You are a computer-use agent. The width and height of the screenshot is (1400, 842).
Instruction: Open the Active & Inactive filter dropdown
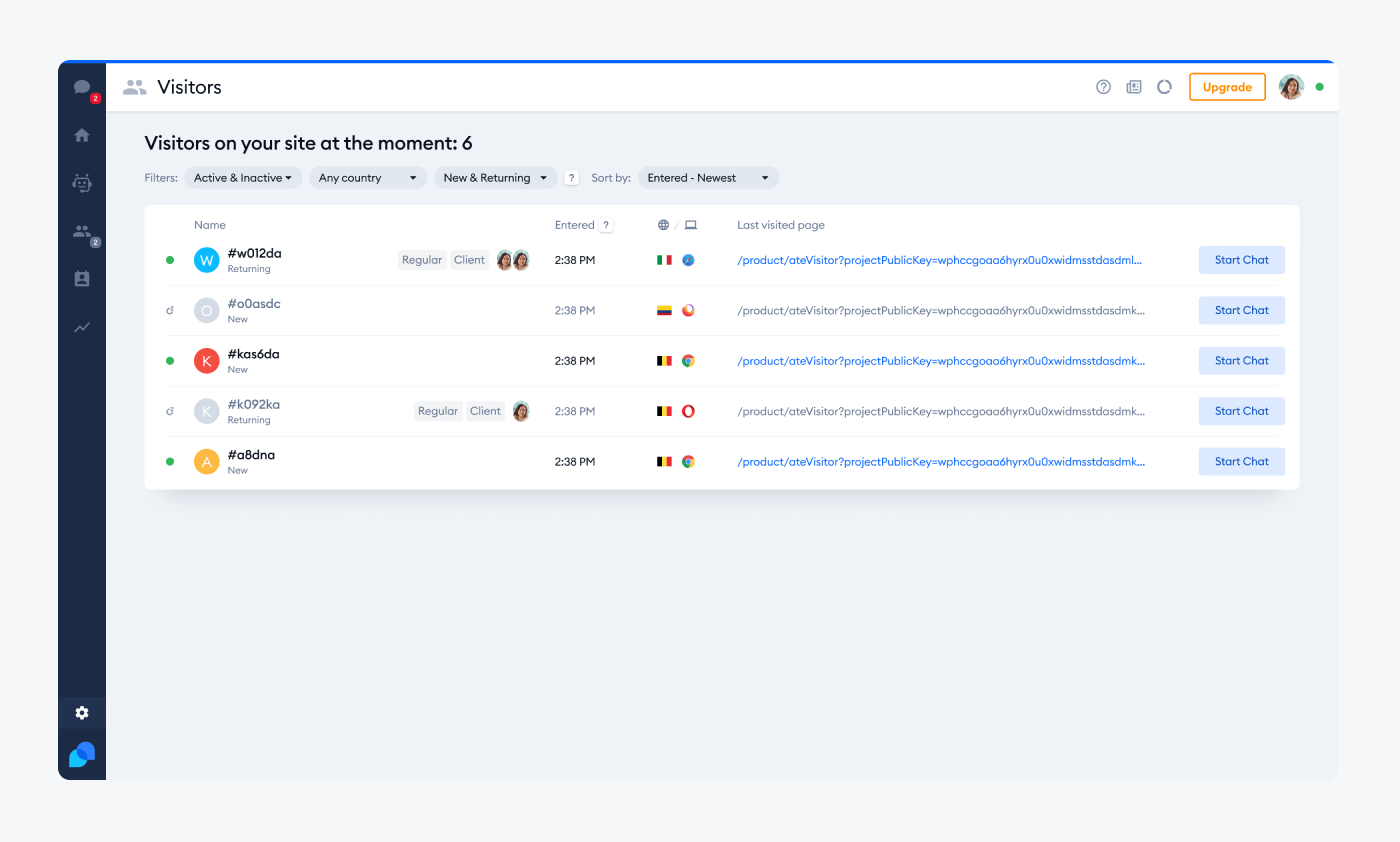243,178
